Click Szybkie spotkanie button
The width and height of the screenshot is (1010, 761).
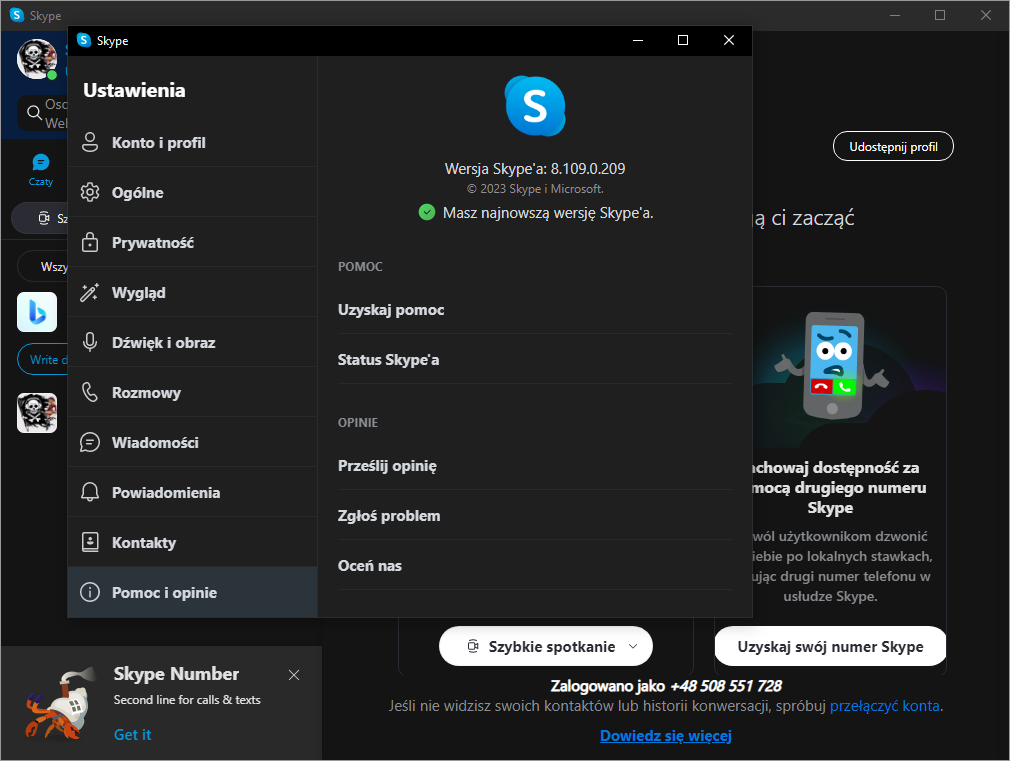[x=546, y=646]
